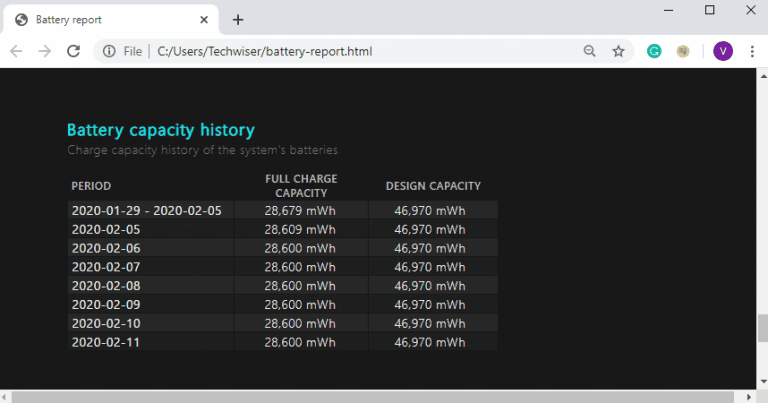Go forward in browser history
This screenshot has width=768, height=403.
tap(45, 51)
